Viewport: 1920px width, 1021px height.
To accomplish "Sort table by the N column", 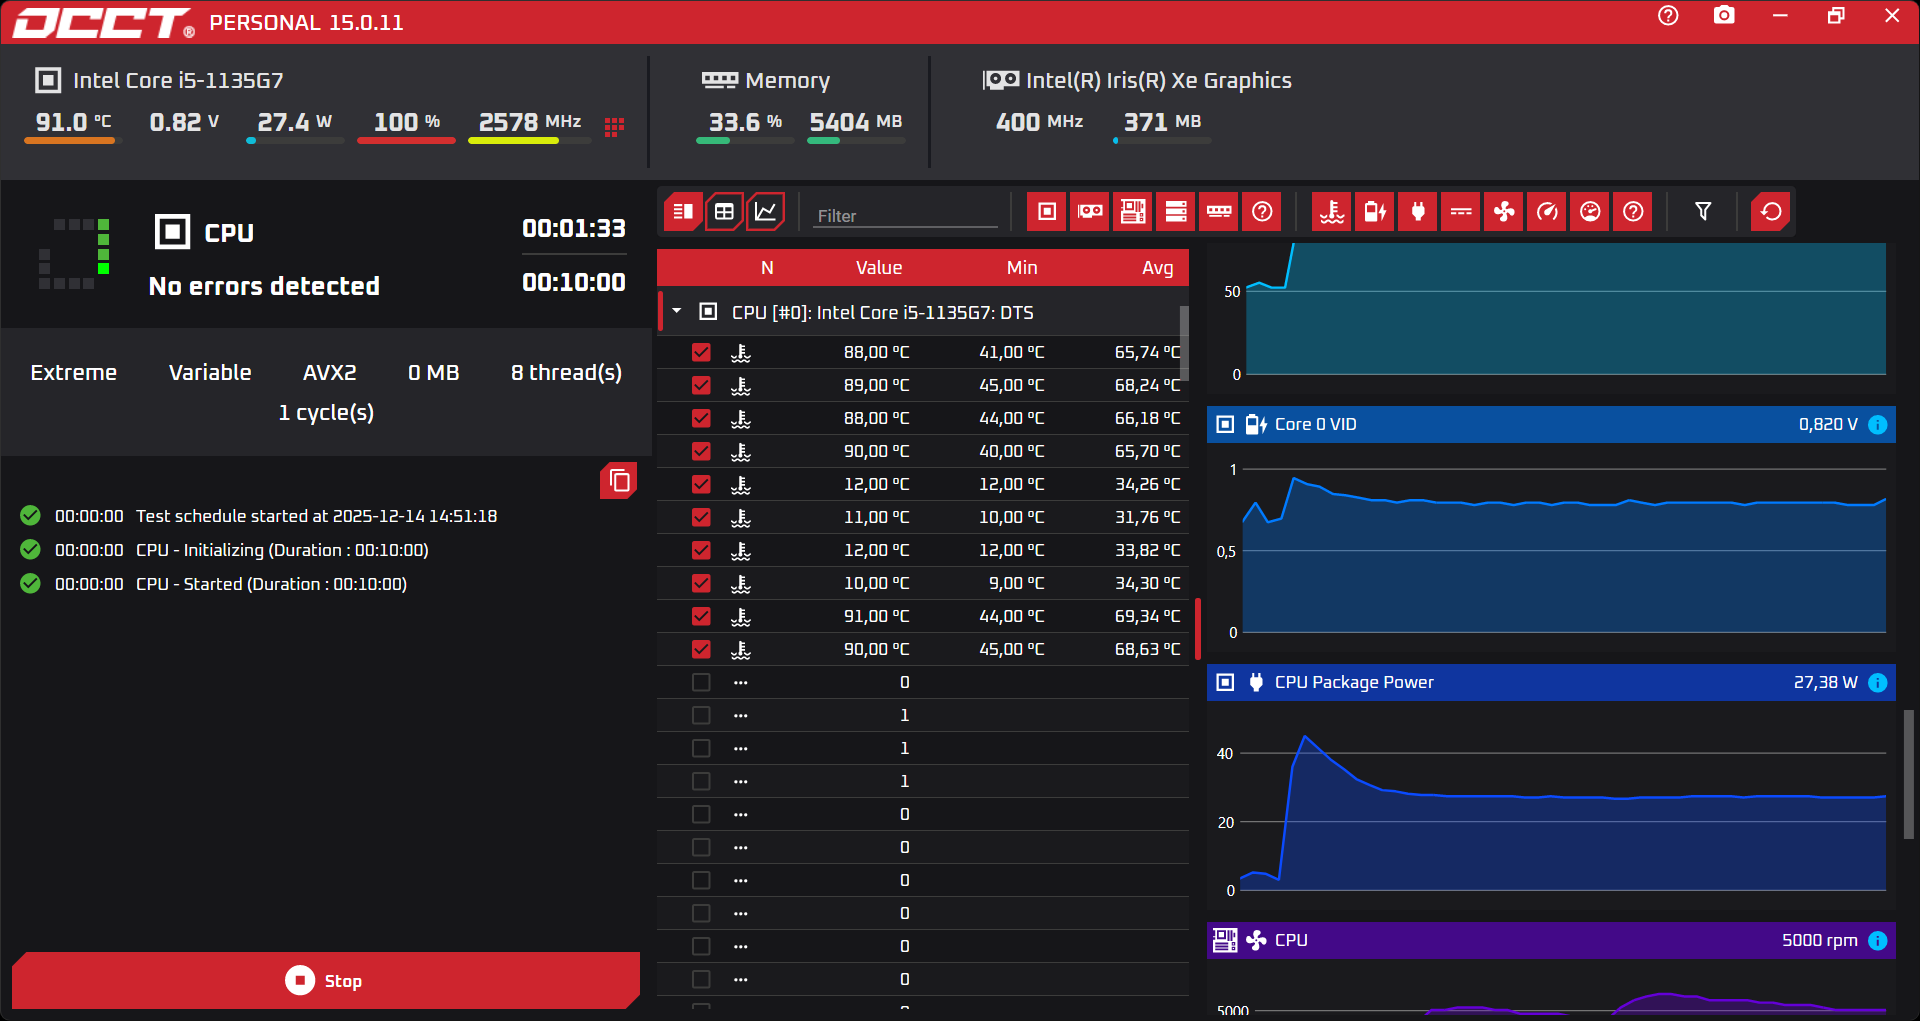I will [767, 268].
